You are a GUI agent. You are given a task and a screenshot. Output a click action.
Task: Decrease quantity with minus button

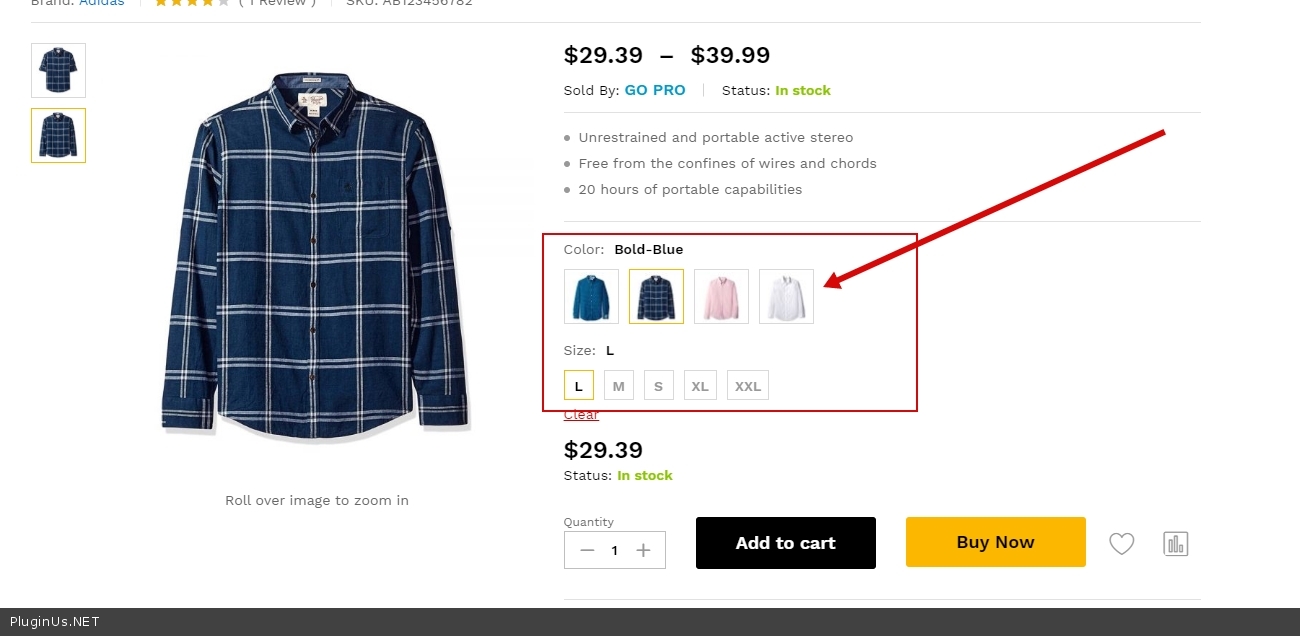pyautogui.click(x=587, y=550)
